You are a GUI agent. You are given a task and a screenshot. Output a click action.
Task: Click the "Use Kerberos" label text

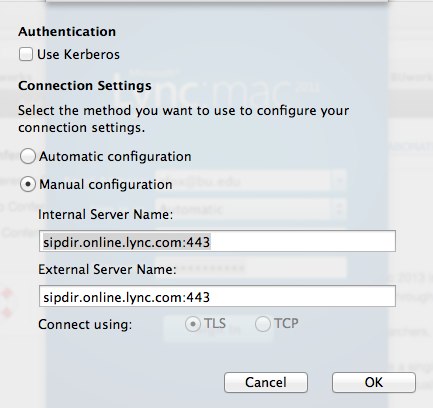tap(78, 55)
